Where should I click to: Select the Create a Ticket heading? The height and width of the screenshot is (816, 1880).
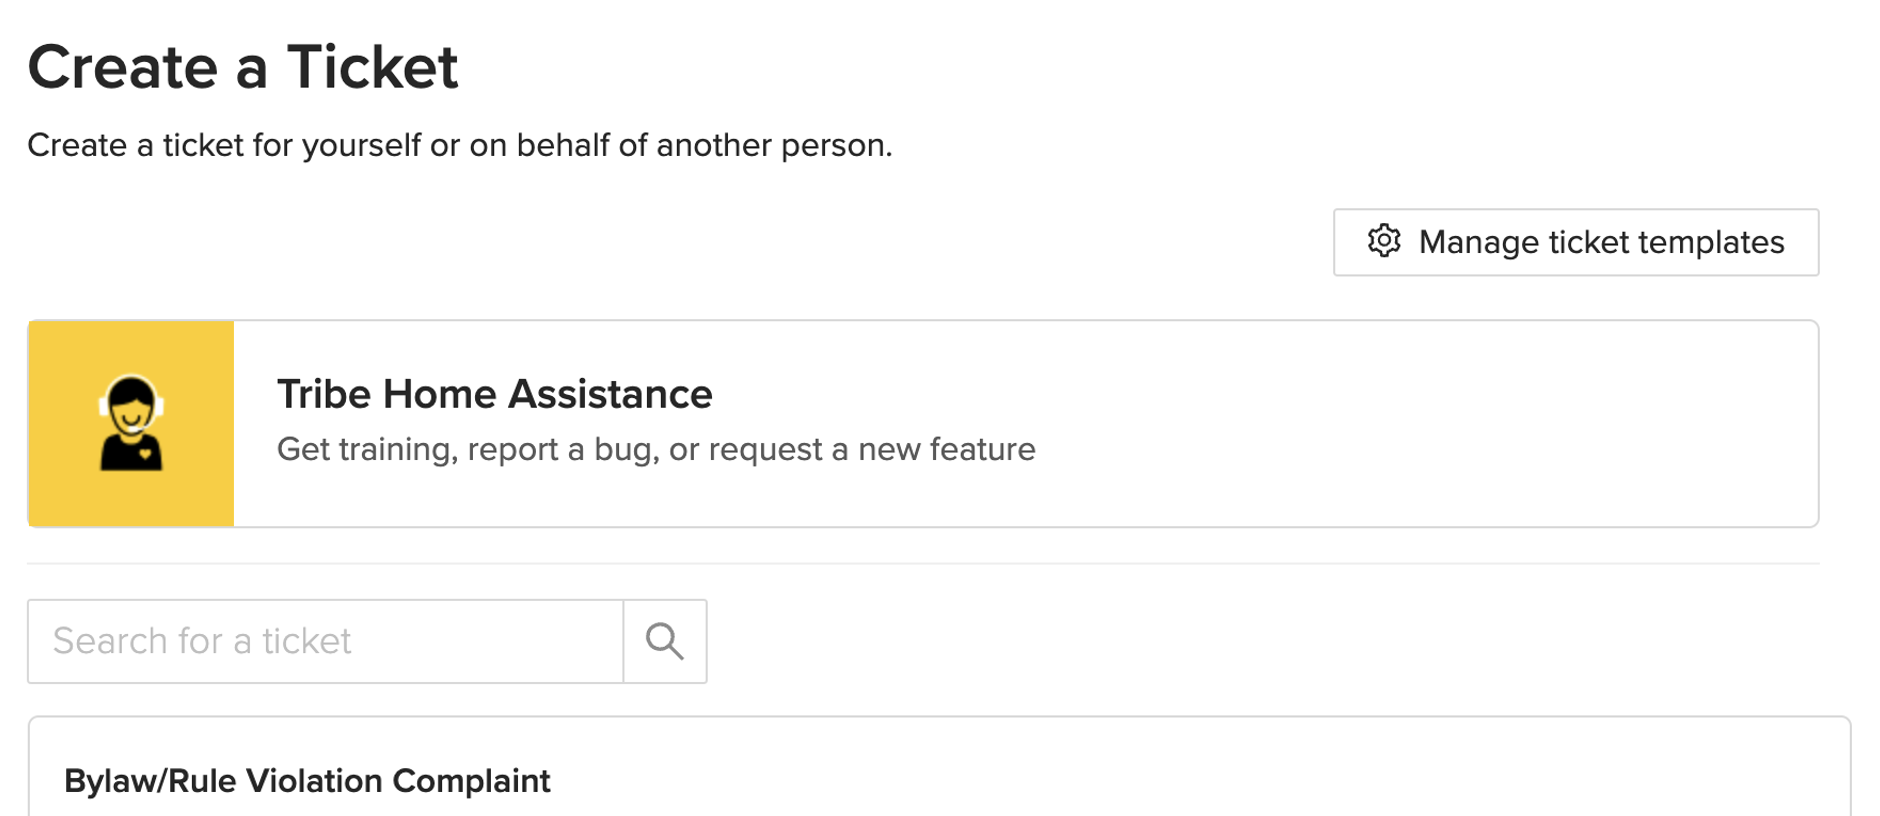(243, 68)
